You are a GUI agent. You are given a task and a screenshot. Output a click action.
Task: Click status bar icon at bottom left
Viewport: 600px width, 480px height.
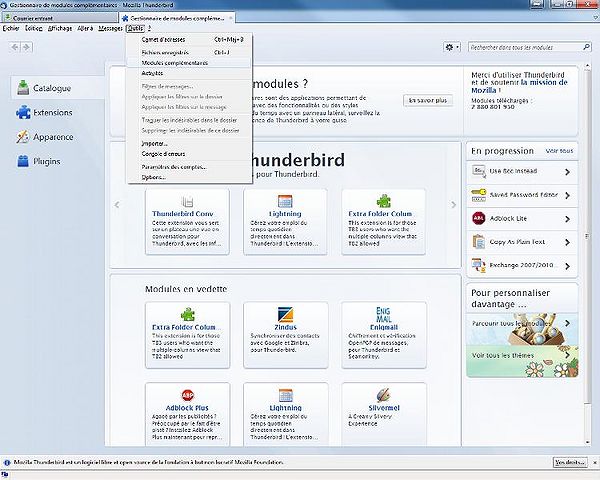point(5,475)
